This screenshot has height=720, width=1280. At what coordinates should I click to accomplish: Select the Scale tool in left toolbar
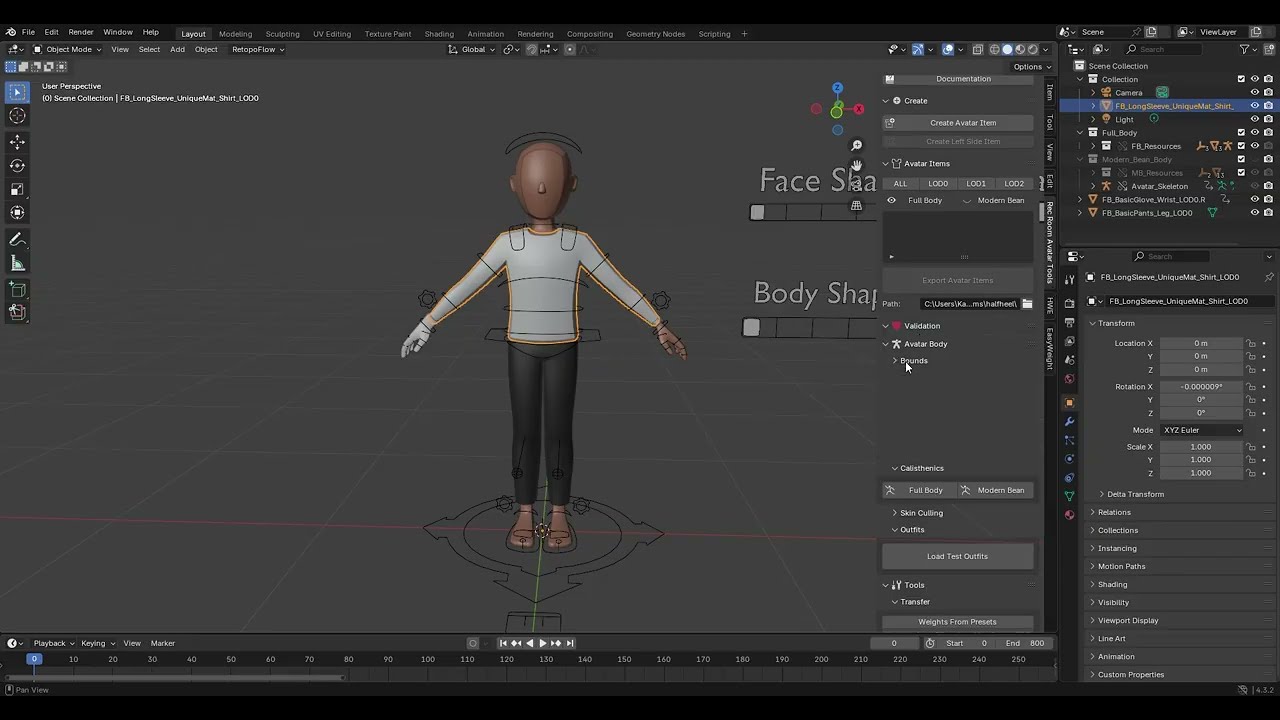(x=17, y=189)
